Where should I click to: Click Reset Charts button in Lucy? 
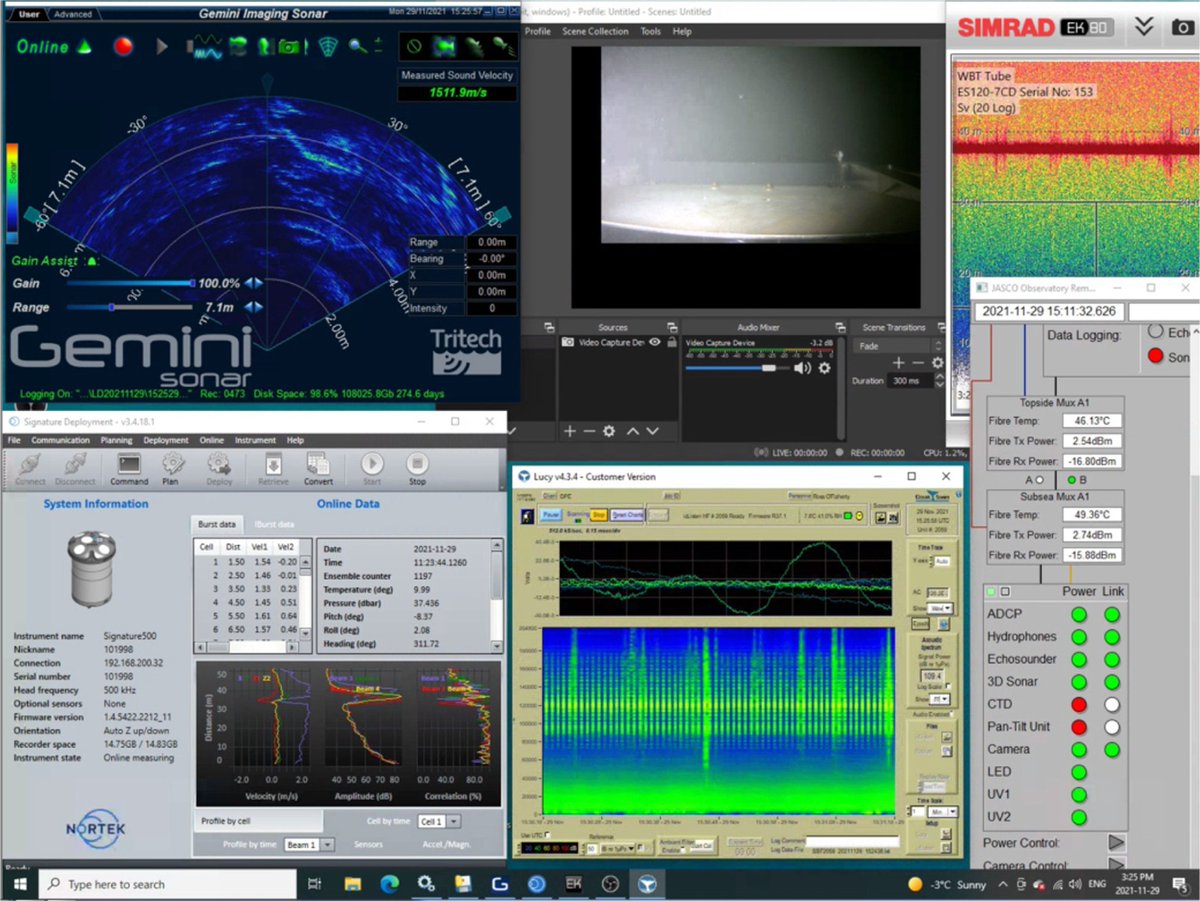(x=628, y=514)
